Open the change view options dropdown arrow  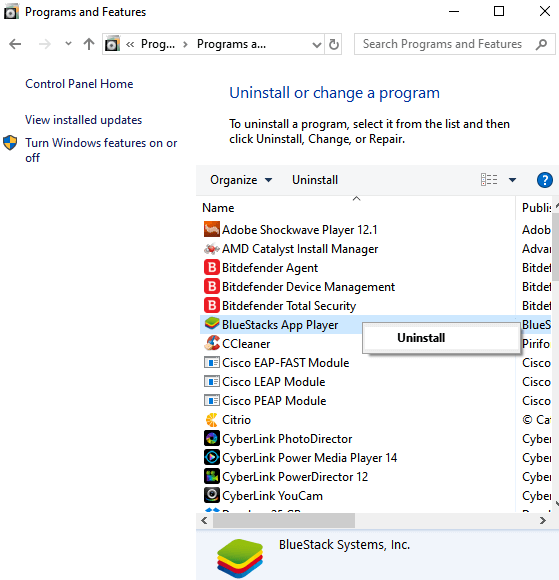(x=512, y=180)
